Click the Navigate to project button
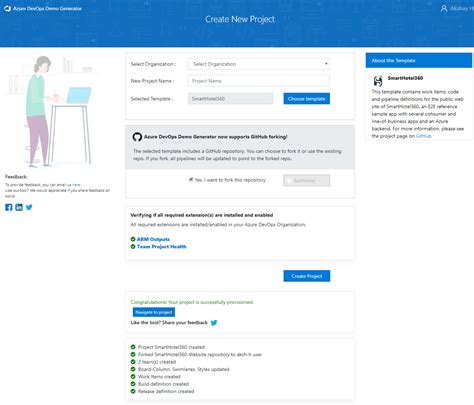The height and width of the screenshot is (405, 474). tap(154, 312)
